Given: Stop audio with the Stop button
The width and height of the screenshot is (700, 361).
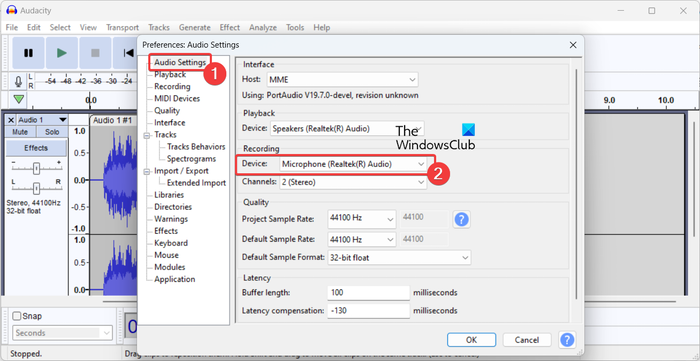Looking at the screenshot, I should point(95,53).
